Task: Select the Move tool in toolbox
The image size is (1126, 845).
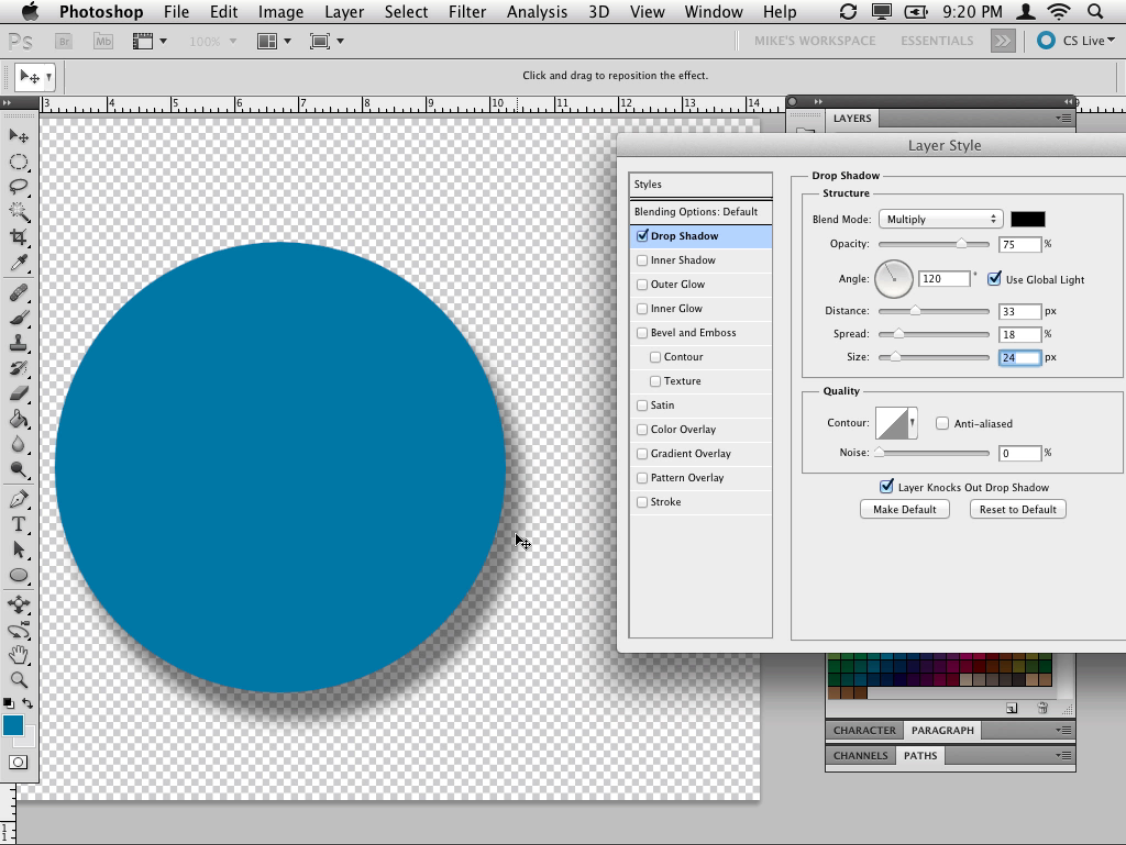Action: (x=19, y=136)
